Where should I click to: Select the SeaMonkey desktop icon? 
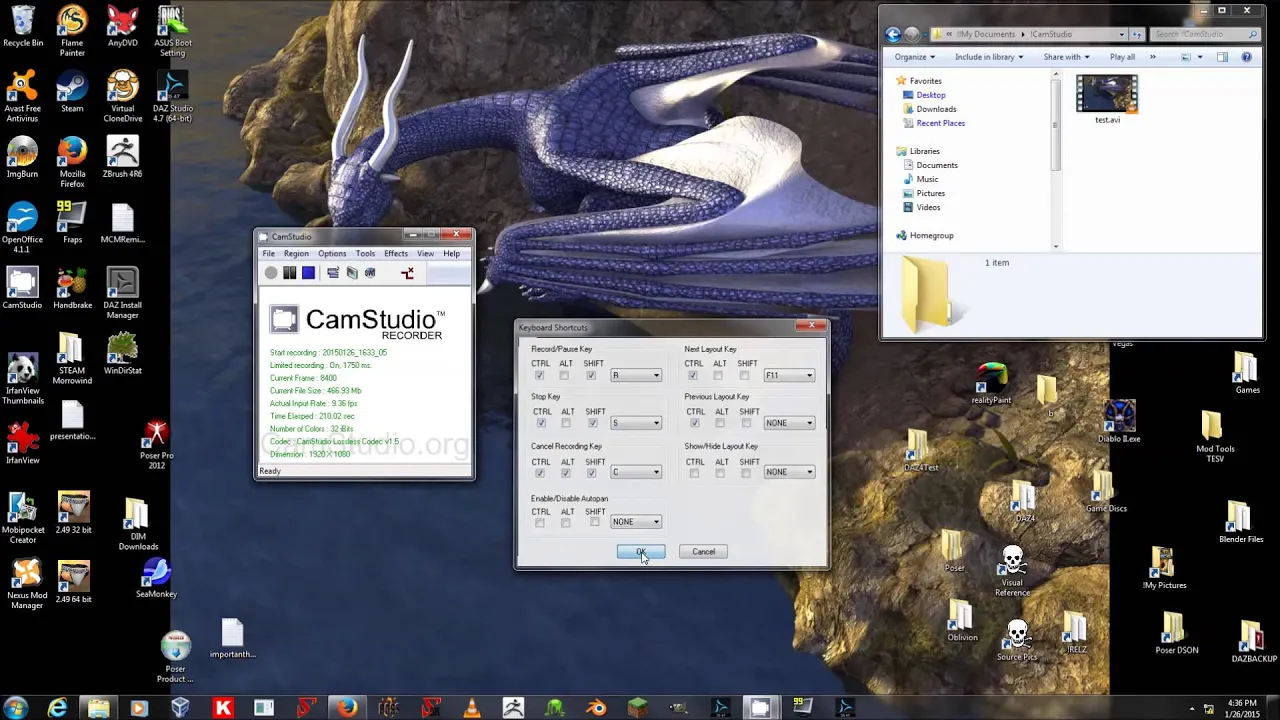pos(156,578)
